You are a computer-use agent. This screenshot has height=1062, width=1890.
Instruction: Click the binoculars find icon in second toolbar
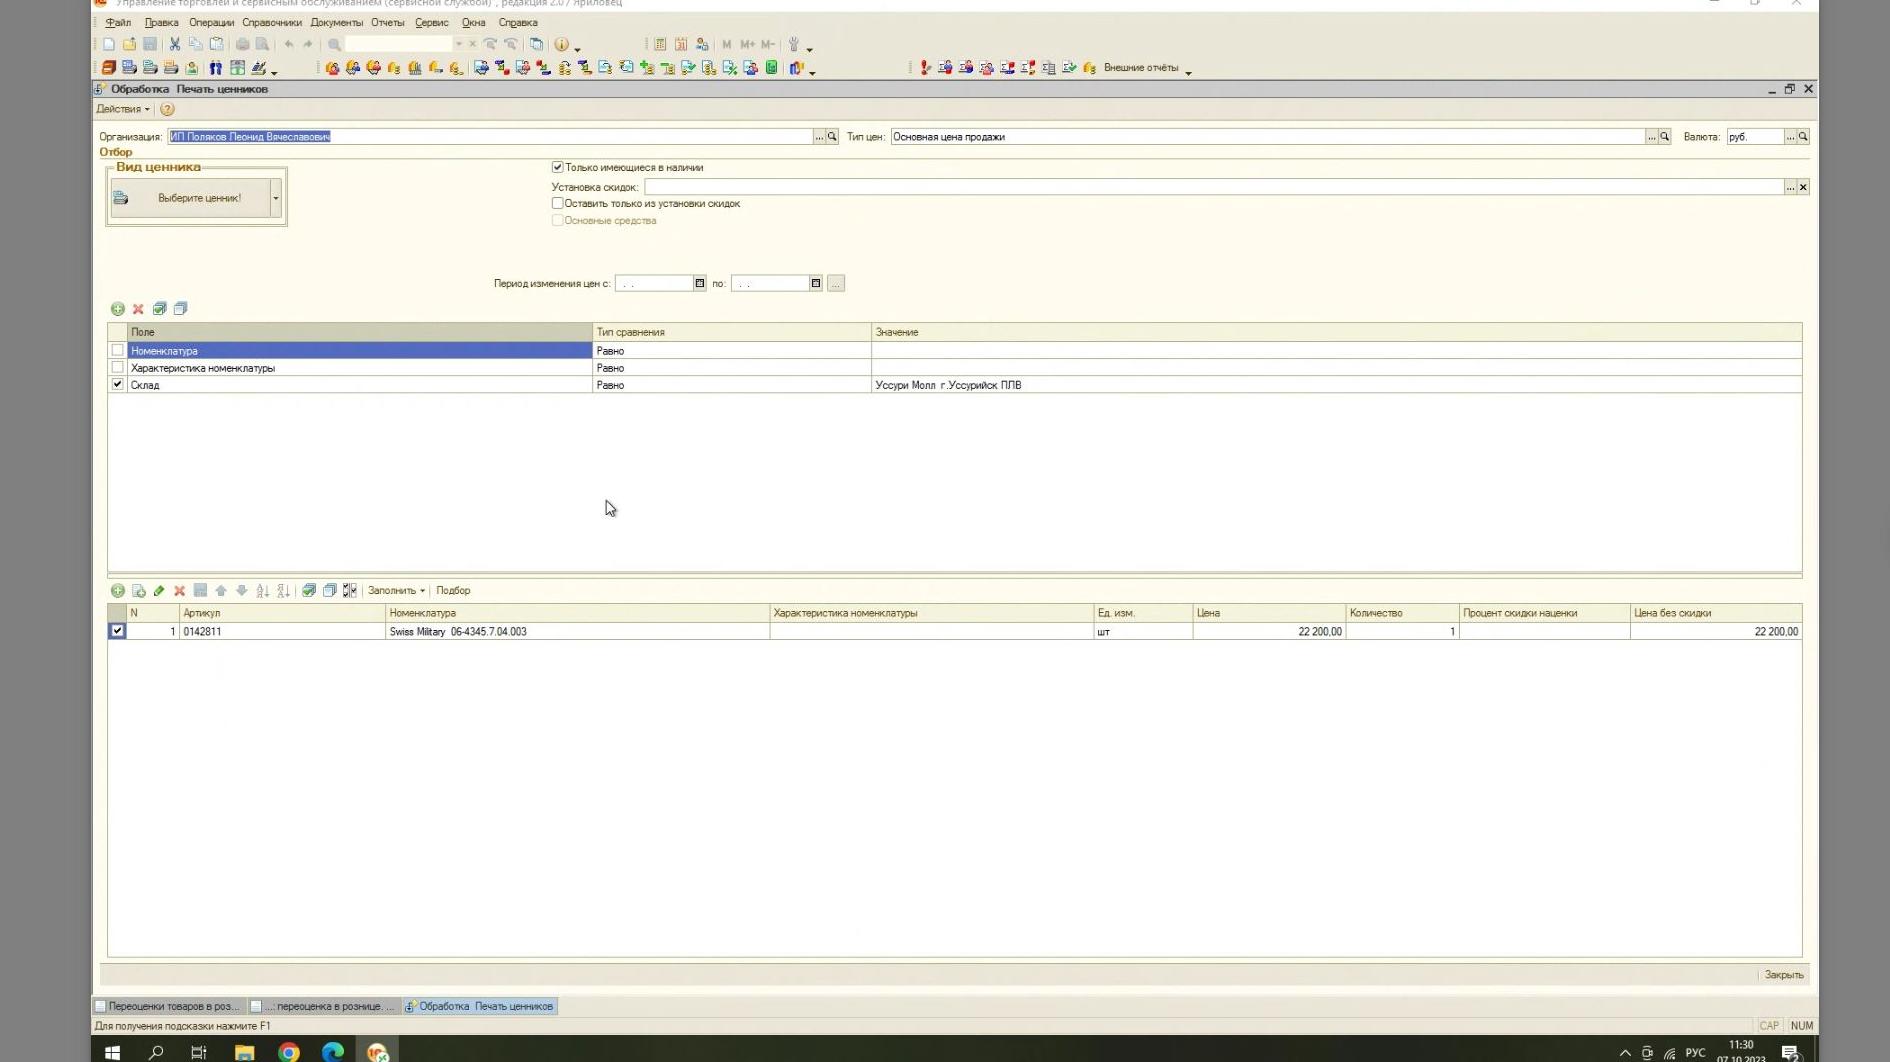[216, 68]
